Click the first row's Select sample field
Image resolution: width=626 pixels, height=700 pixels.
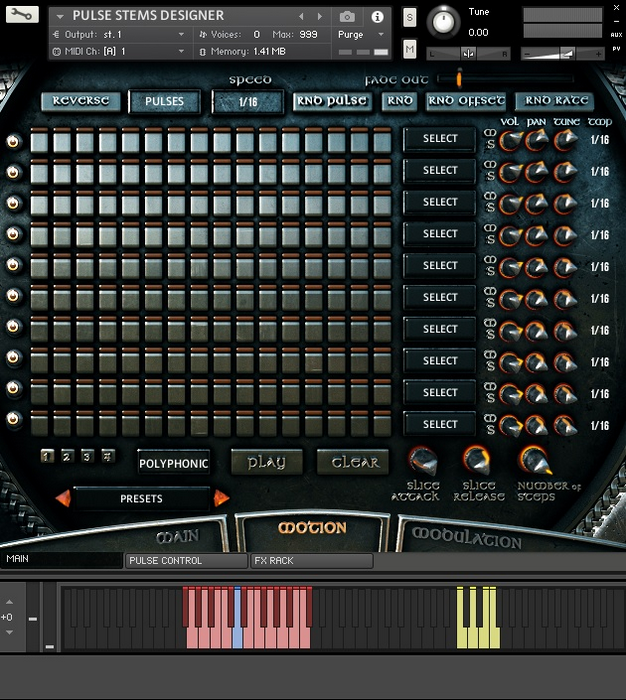coord(439,139)
